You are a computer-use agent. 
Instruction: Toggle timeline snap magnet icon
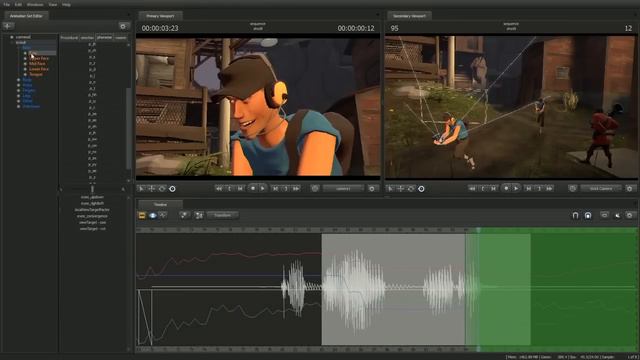coord(575,215)
